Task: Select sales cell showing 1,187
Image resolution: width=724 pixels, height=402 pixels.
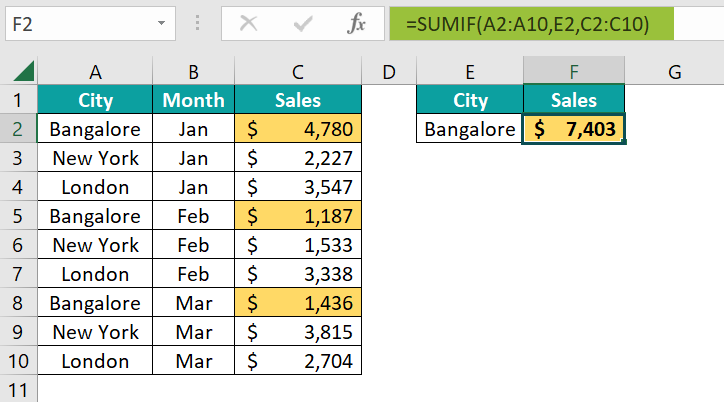Action: [298, 216]
